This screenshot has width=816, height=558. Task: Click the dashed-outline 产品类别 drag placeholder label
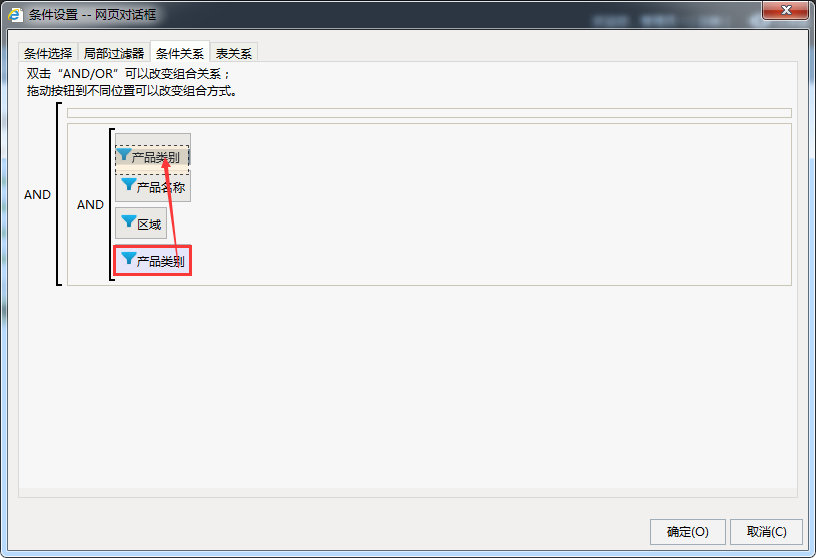click(x=155, y=157)
